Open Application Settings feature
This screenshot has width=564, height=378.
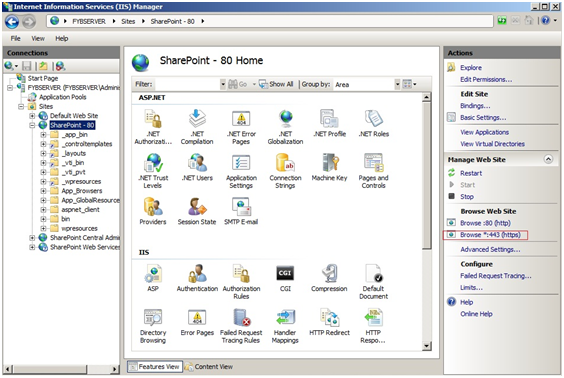tap(241, 171)
